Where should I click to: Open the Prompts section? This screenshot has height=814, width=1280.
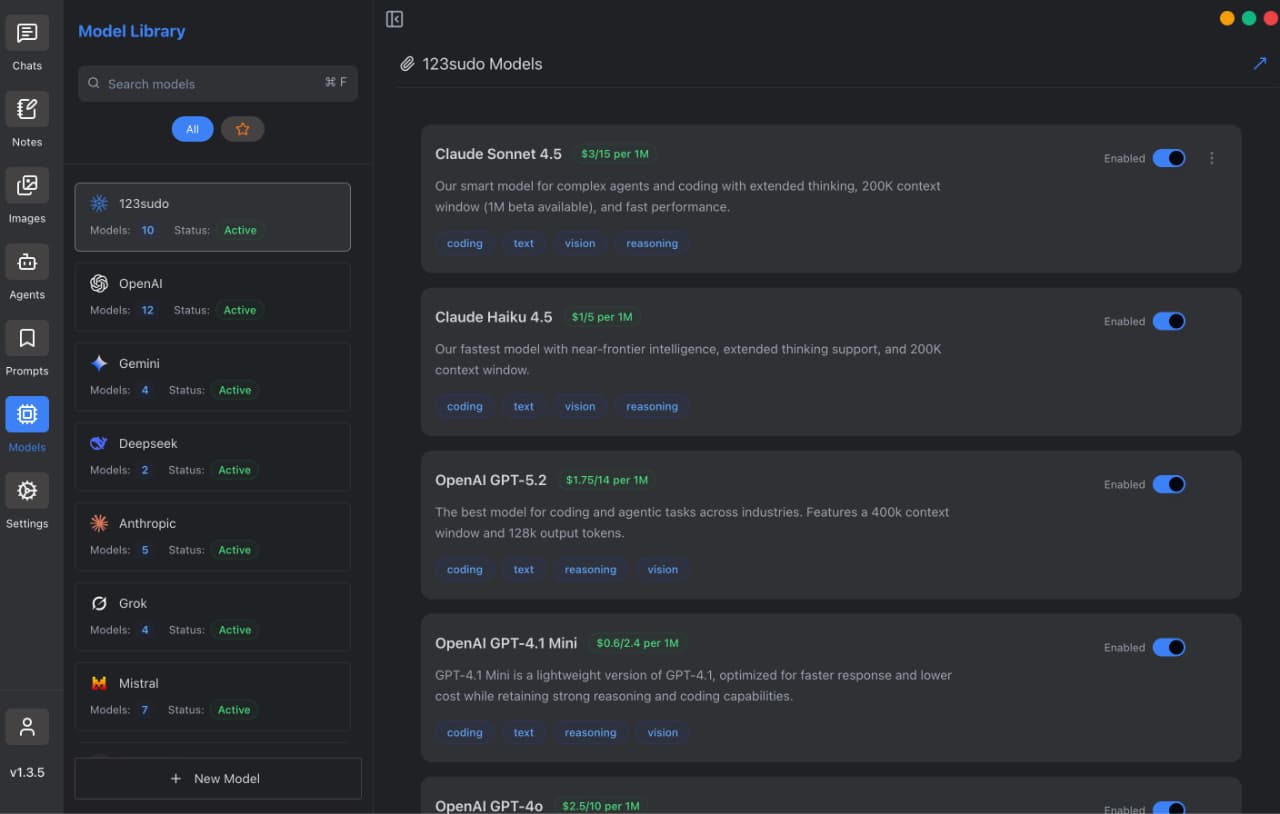pyautogui.click(x=27, y=338)
